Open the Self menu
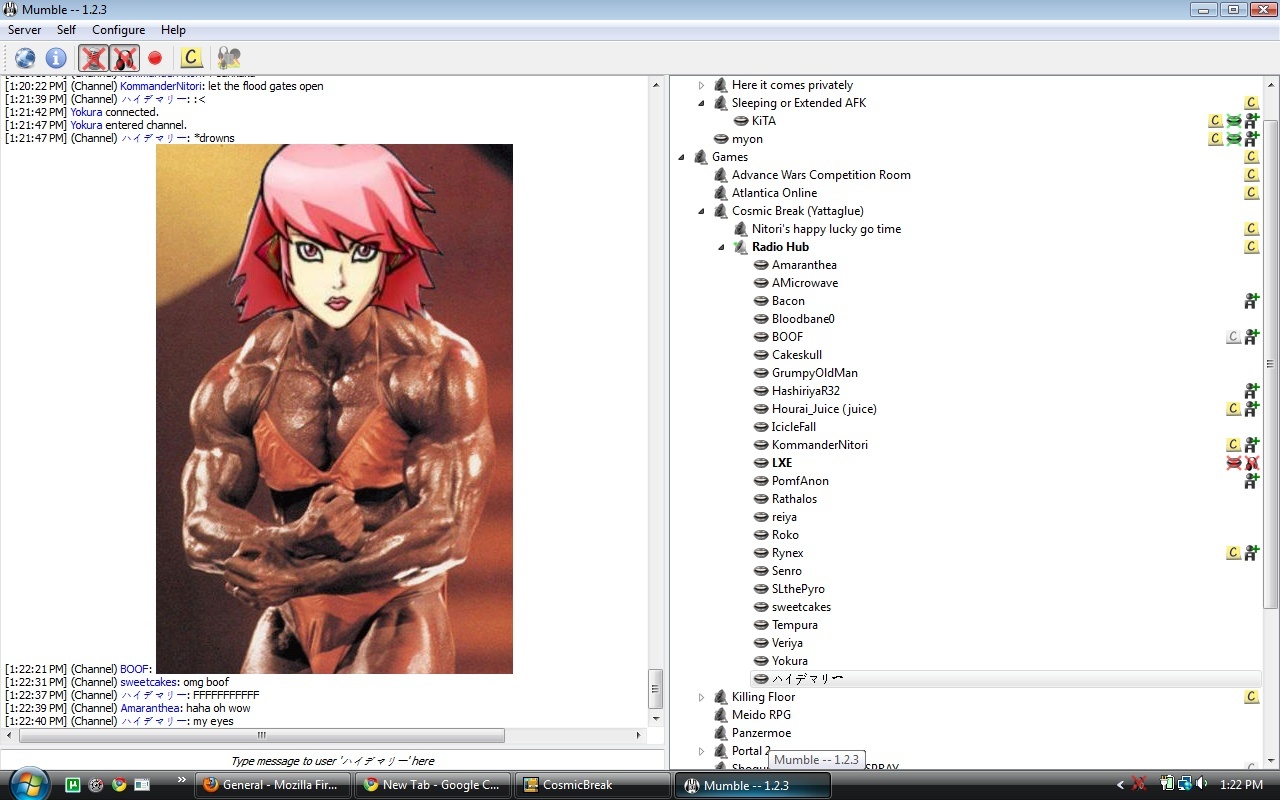1280x800 pixels. point(66,30)
